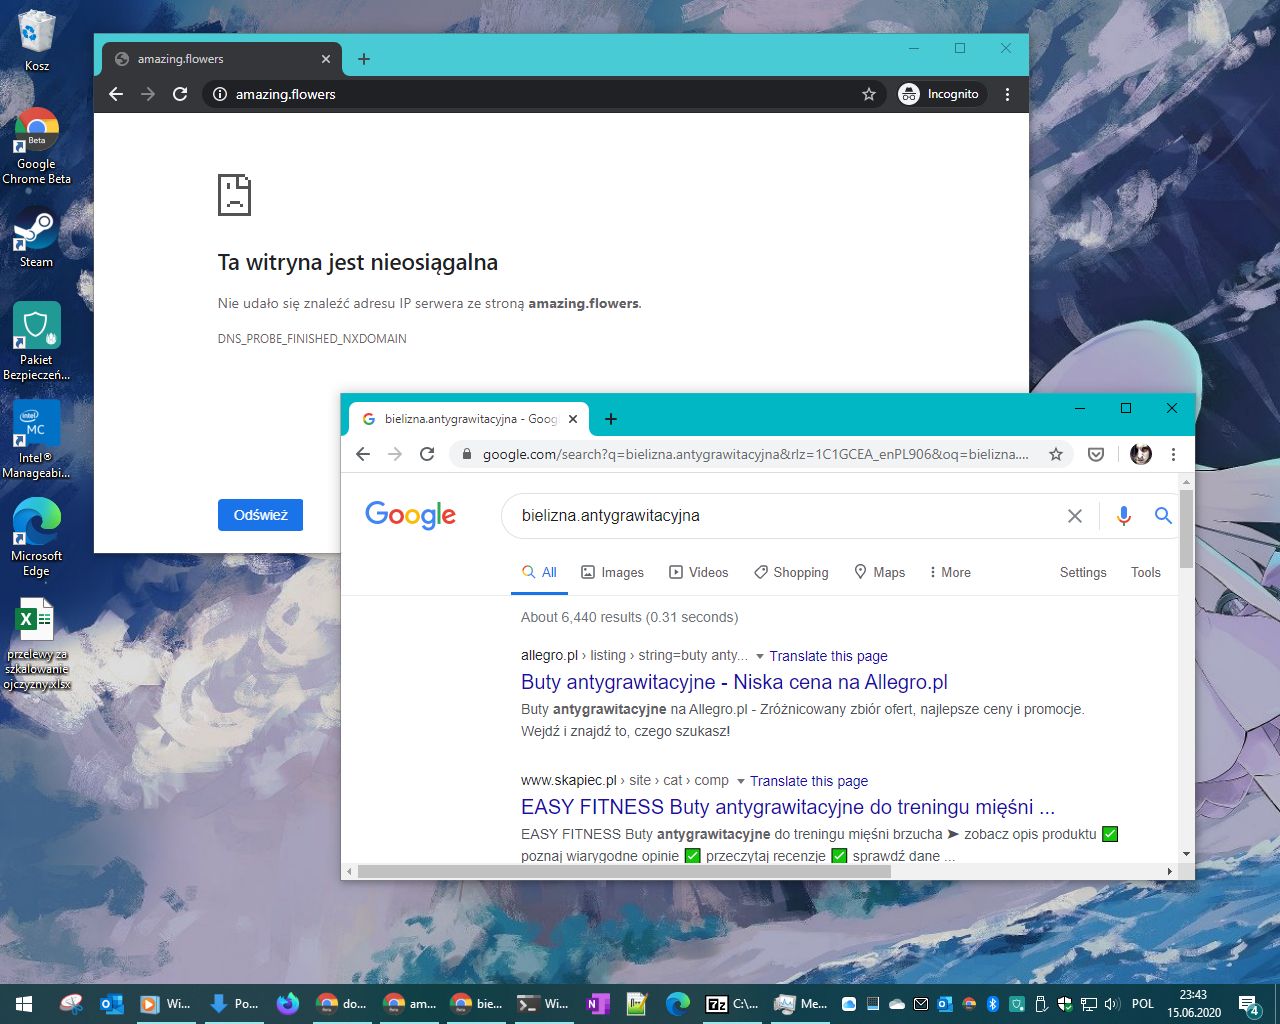Click the Google window's vertical scrollbar
This screenshot has height=1024, width=1280.
point(1187,530)
